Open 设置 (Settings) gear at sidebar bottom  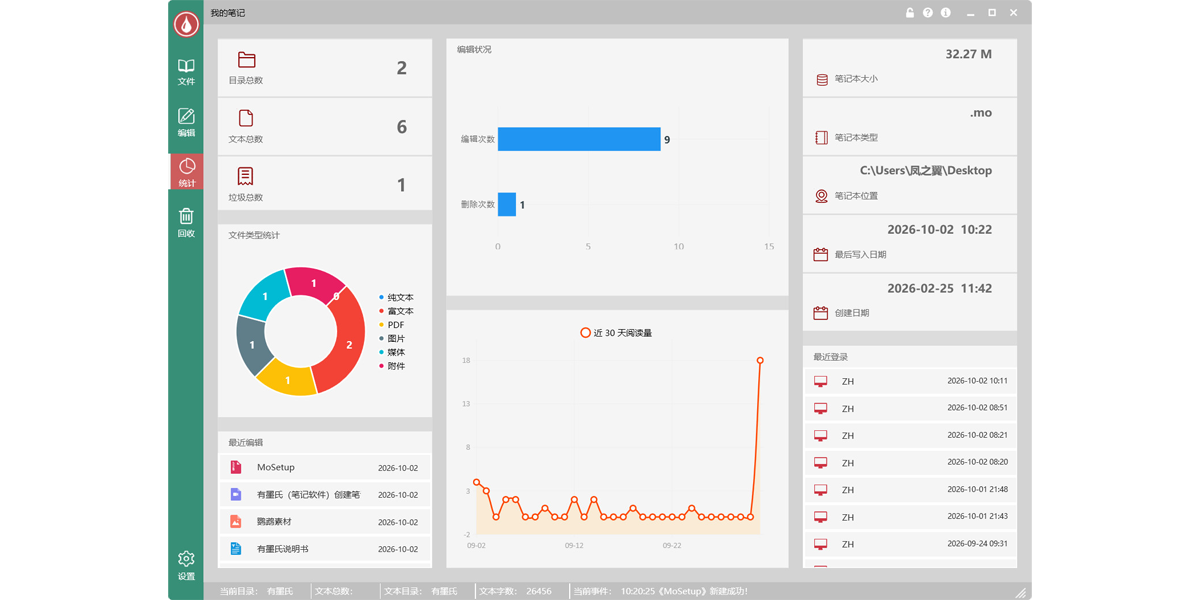coord(186,565)
